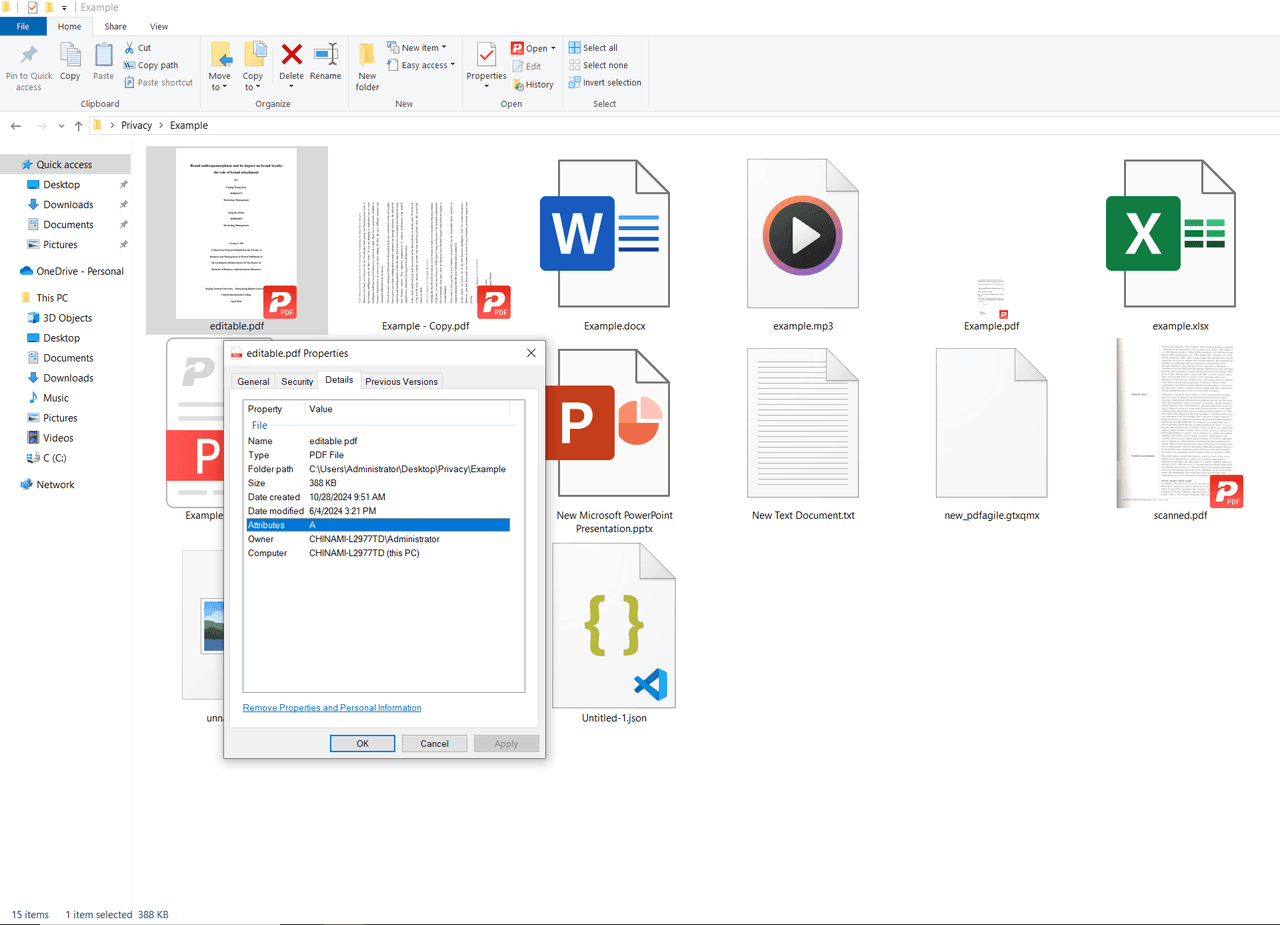This screenshot has width=1280, height=925.
Task: Navigate up one folder level
Action: coord(78,125)
